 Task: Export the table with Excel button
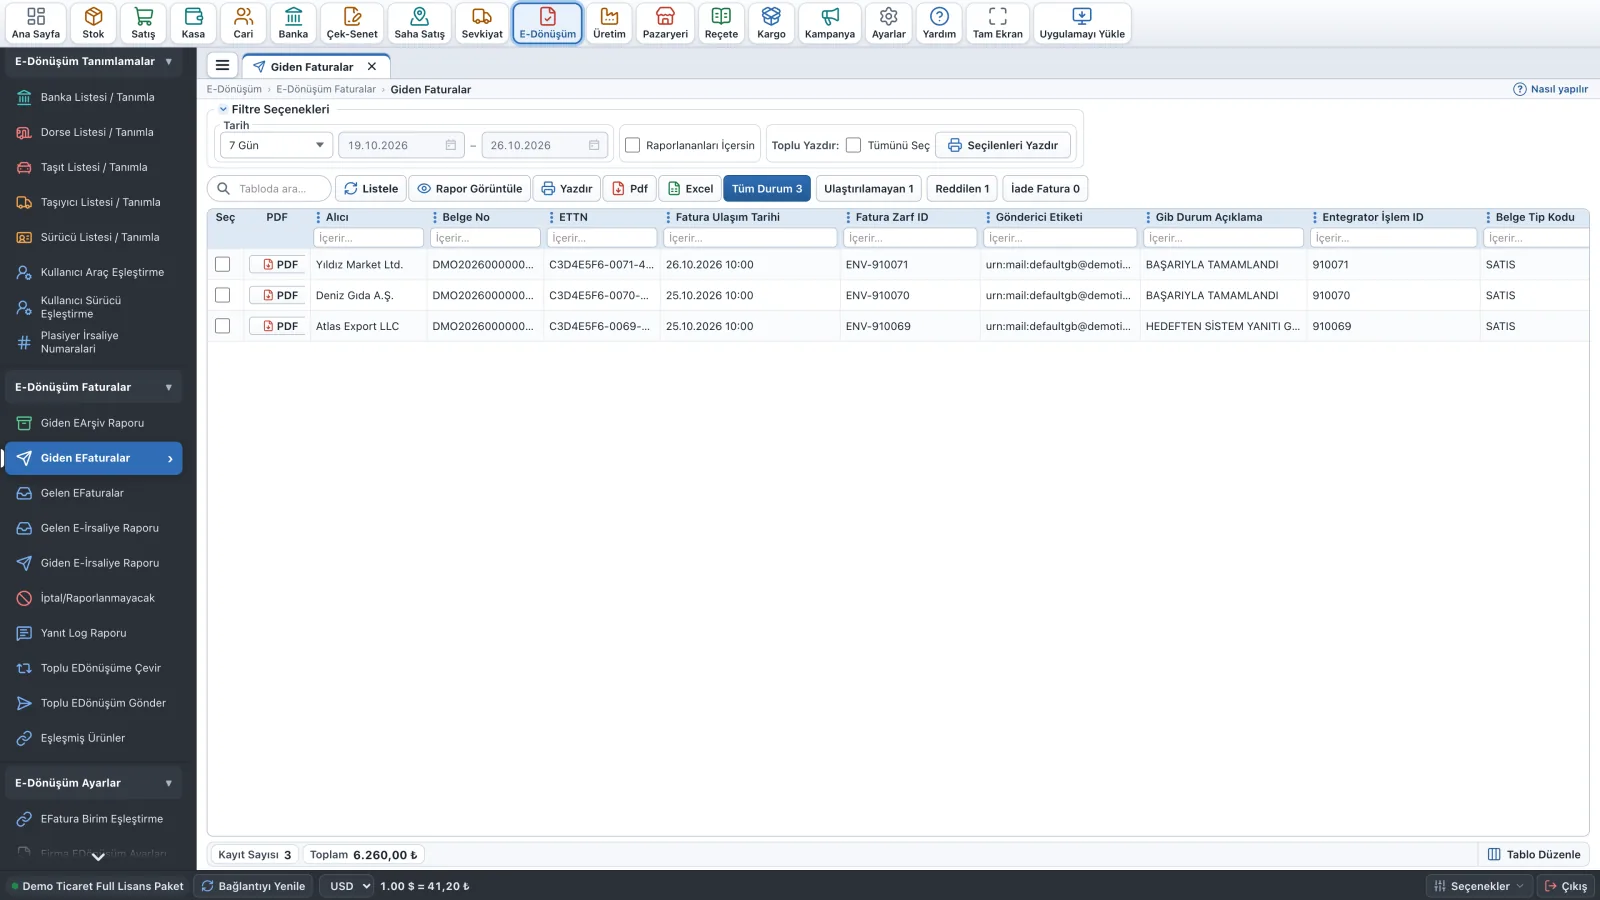coord(690,188)
